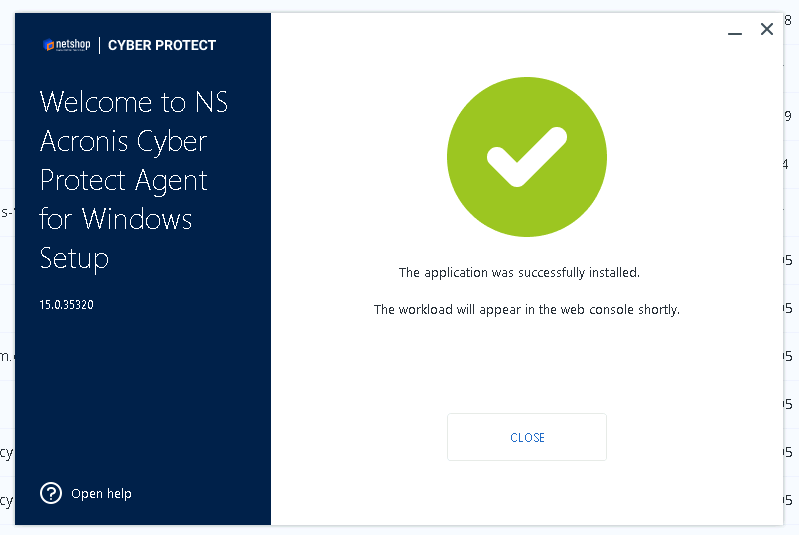Click background item starting with 'm.'

(x=7, y=356)
